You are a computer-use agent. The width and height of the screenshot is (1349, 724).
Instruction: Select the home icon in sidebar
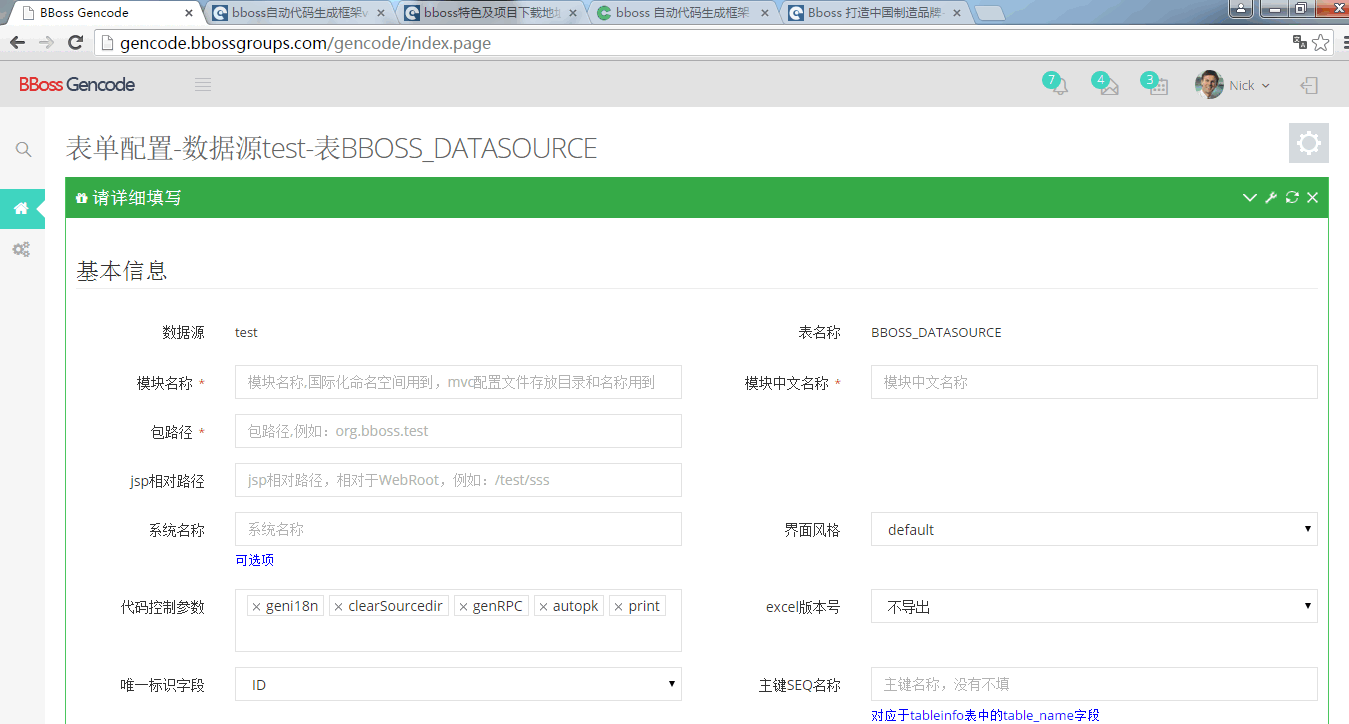click(21, 208)
